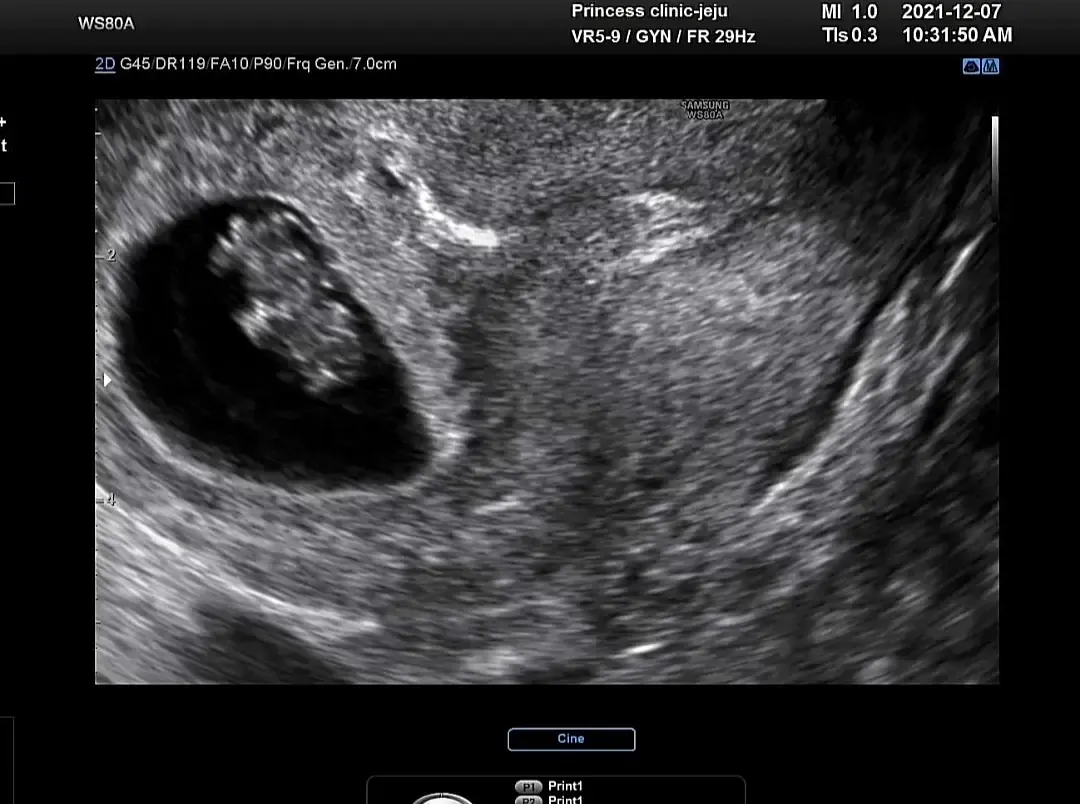
Task: Click the 'VR5-9 / GYN / FR 29Hz' probe info
Action: point(663,37)
